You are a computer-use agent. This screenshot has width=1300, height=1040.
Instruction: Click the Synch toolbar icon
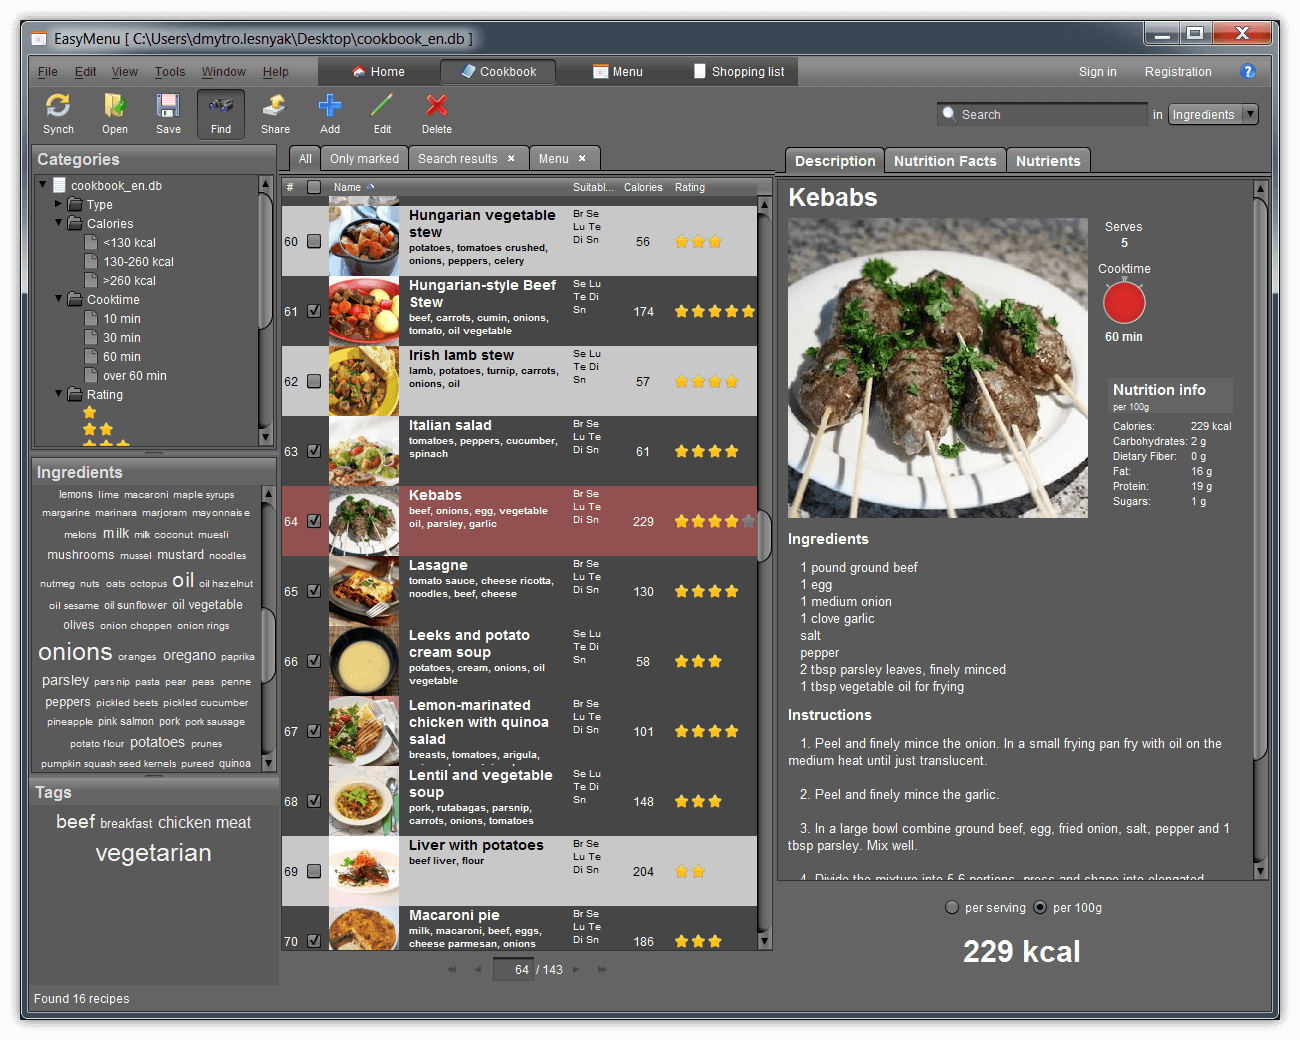[58, 105]
